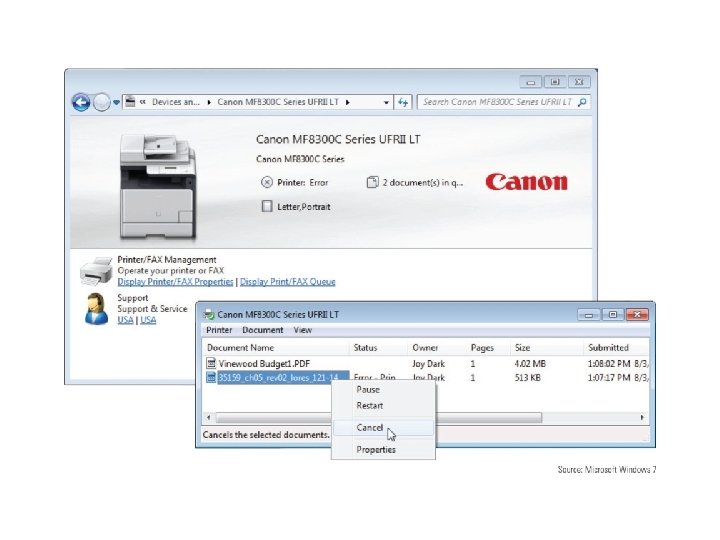
Task: Click the documents in queue icon
Action: pyautogui.click(x=372, y=182)
